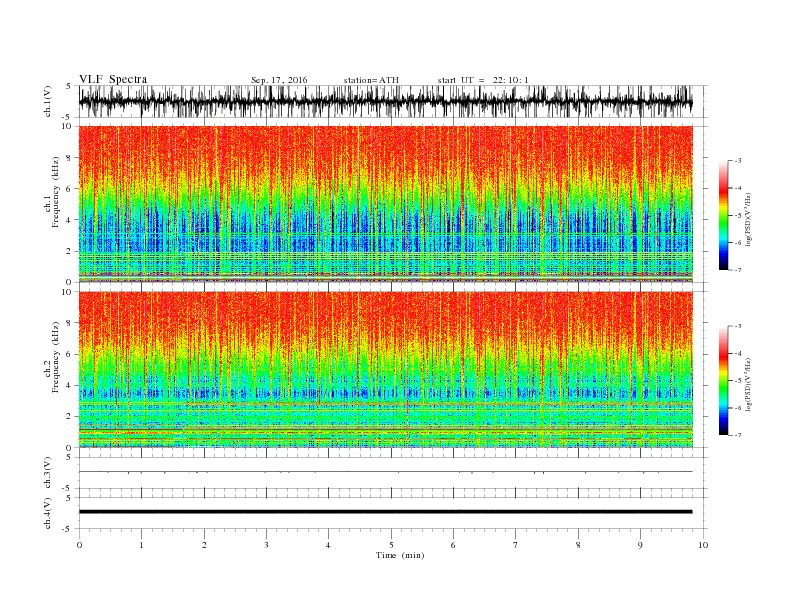Click time axis tick label "5"

pos(391,545)
